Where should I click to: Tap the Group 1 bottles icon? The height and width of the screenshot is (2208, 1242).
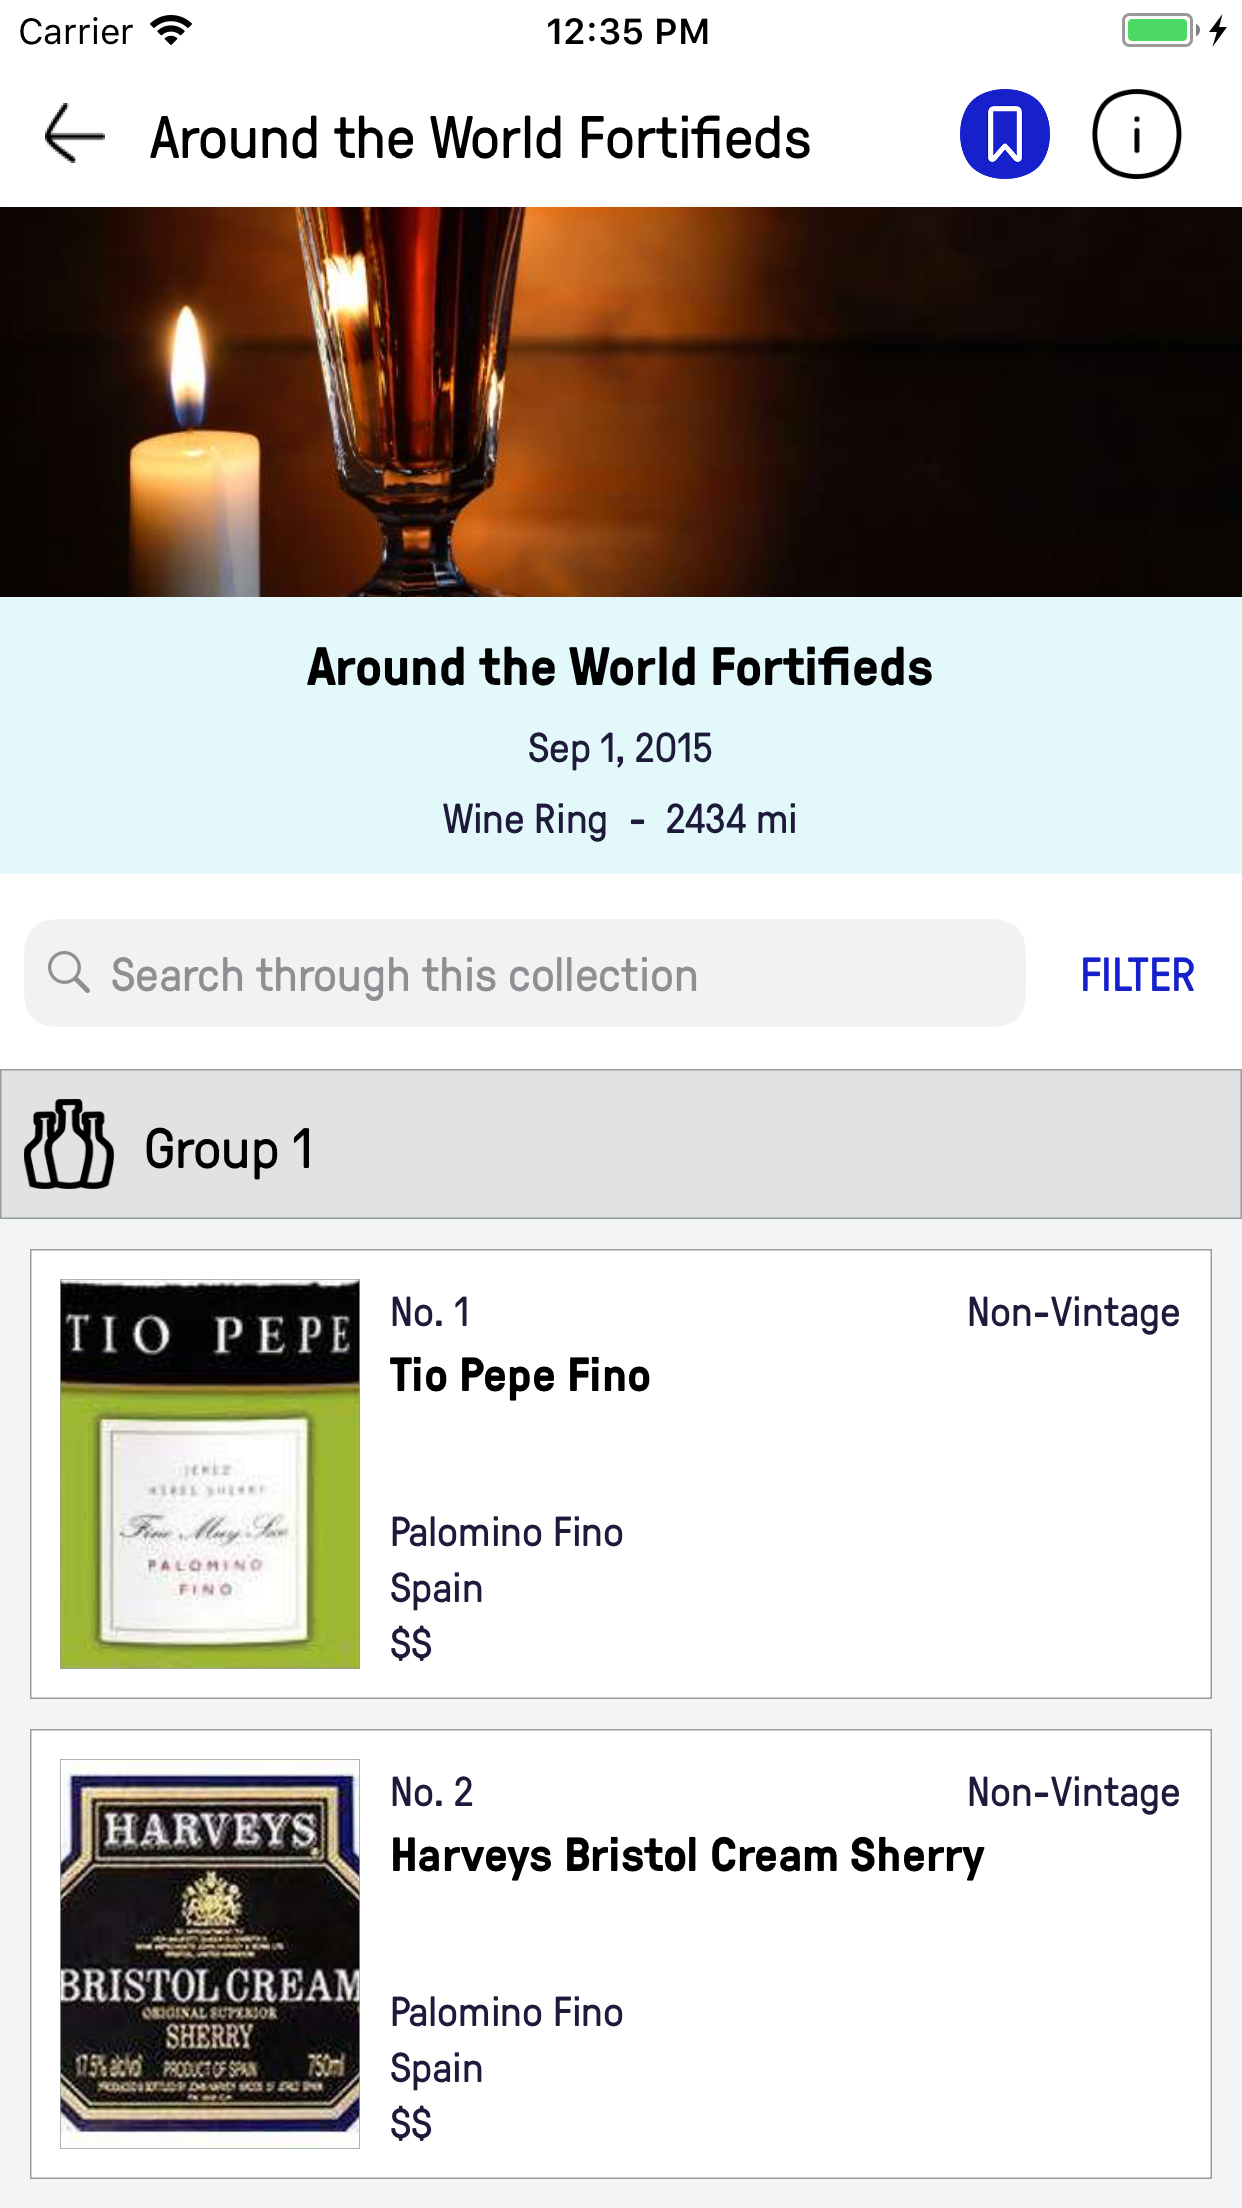(x=68, y=1145)
